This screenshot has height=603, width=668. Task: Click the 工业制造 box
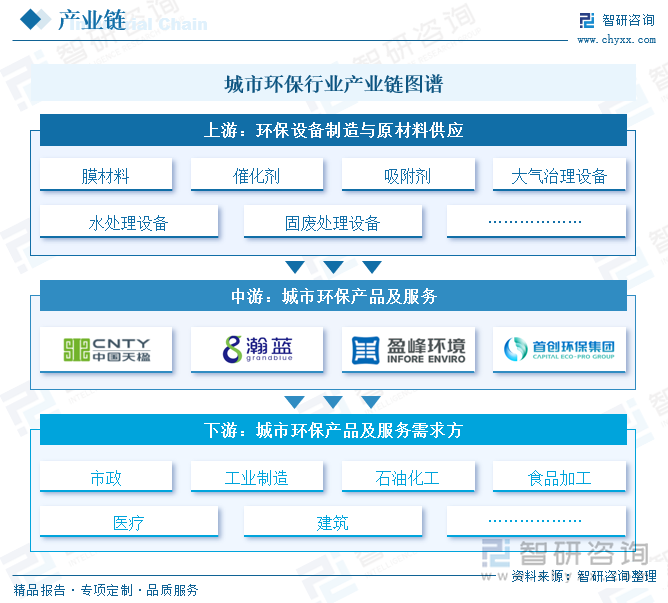click(x=256, y=476)
